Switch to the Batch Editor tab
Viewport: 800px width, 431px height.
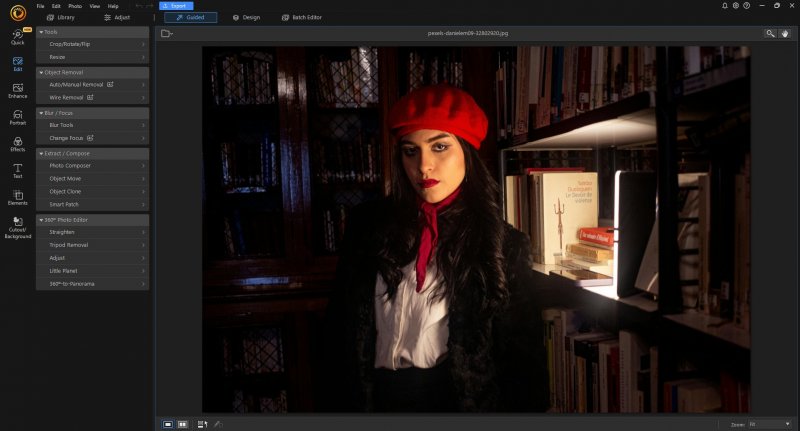(302, 17)
